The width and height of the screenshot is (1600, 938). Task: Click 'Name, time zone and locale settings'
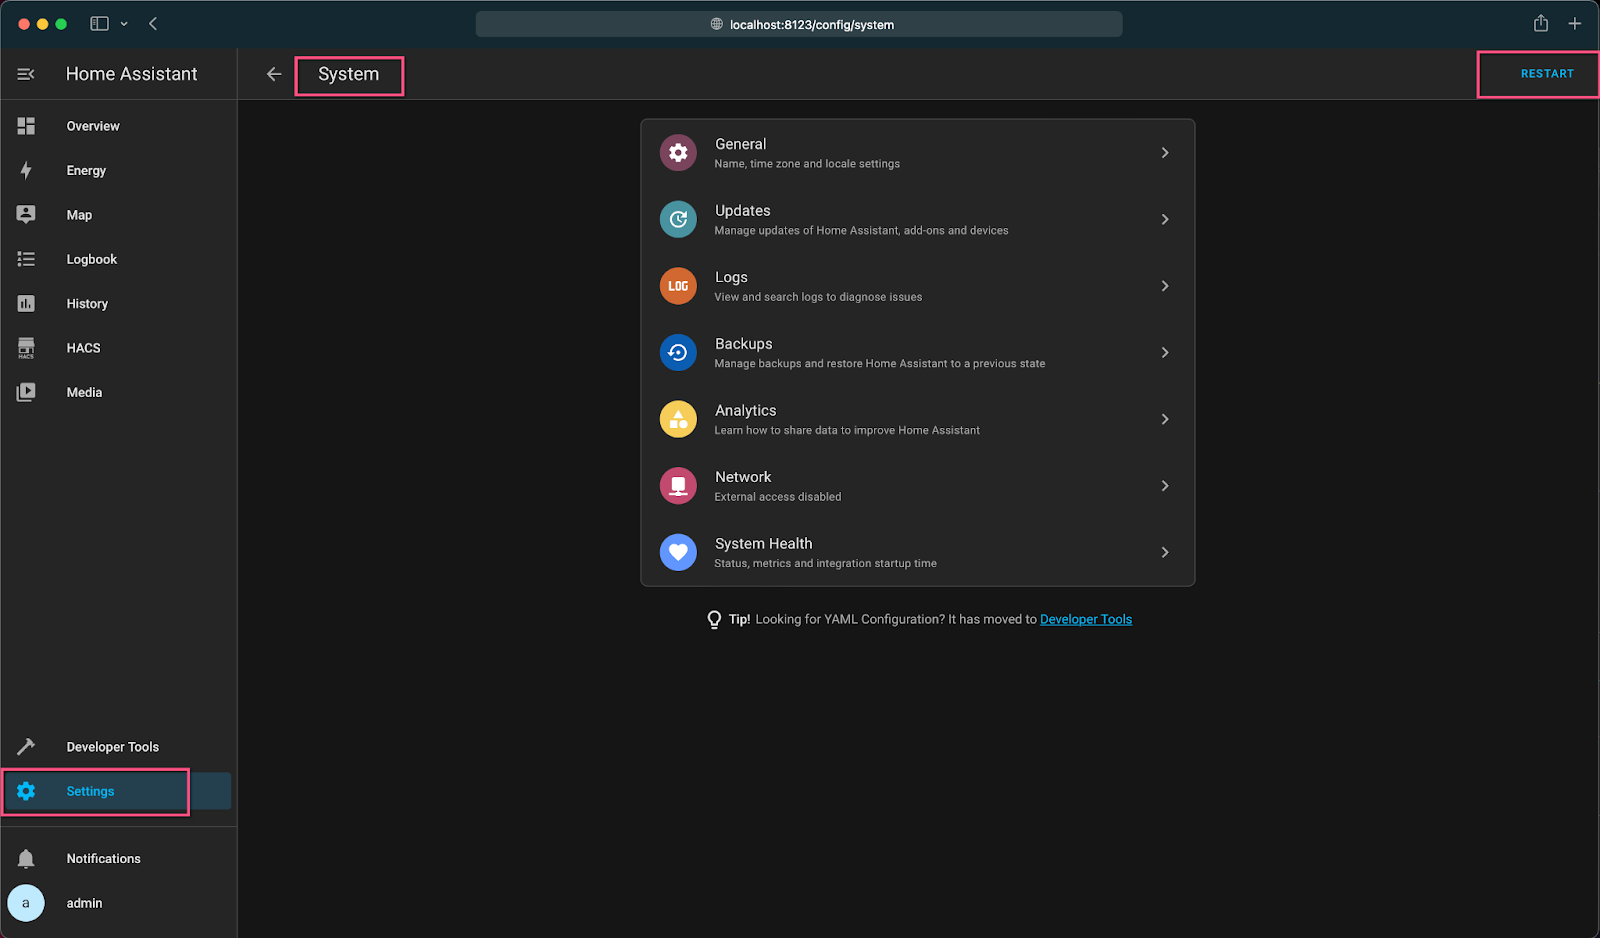pos(807,164)
